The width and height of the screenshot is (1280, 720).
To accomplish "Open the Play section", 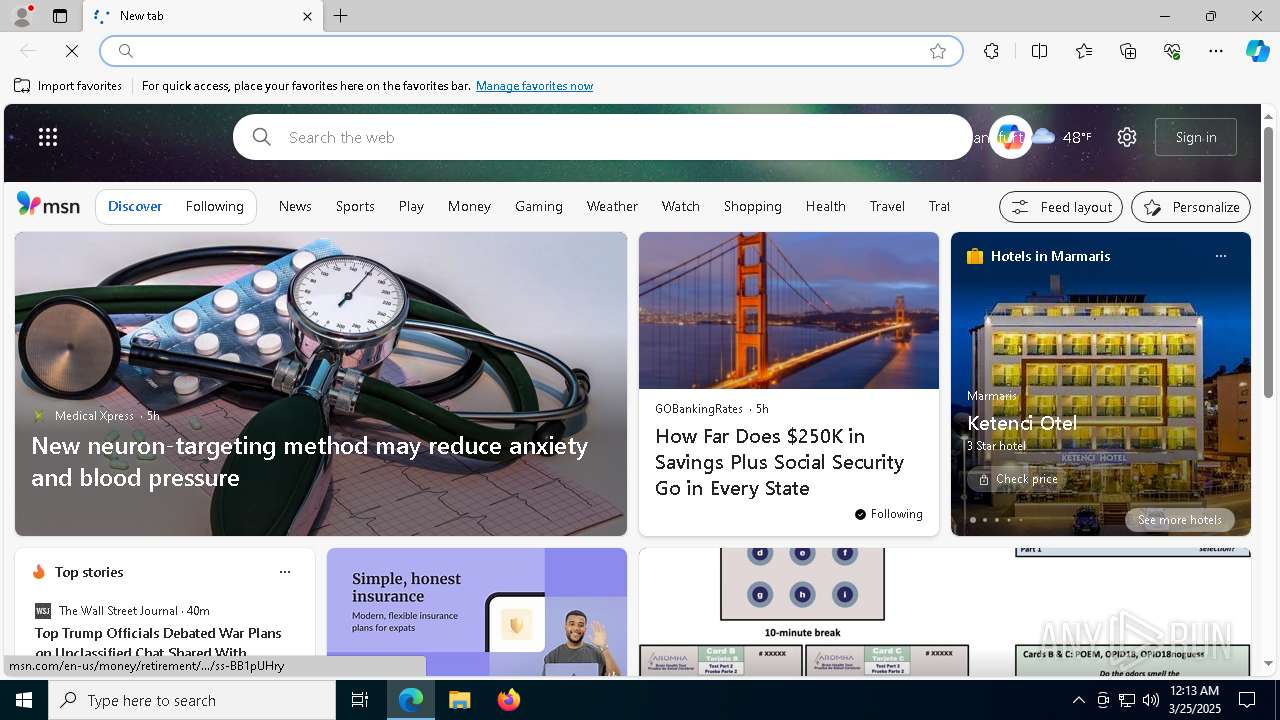I will [411, 206].
